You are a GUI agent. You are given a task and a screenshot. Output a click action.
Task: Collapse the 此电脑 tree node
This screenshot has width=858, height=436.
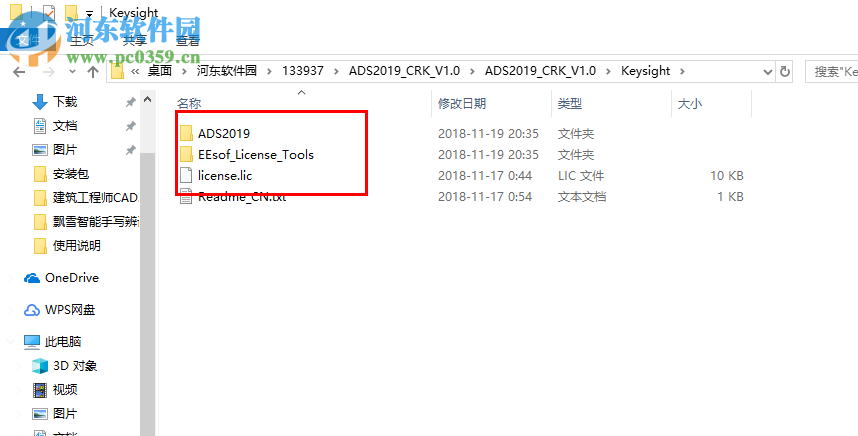pyautogui.click(x=11, y=342)
